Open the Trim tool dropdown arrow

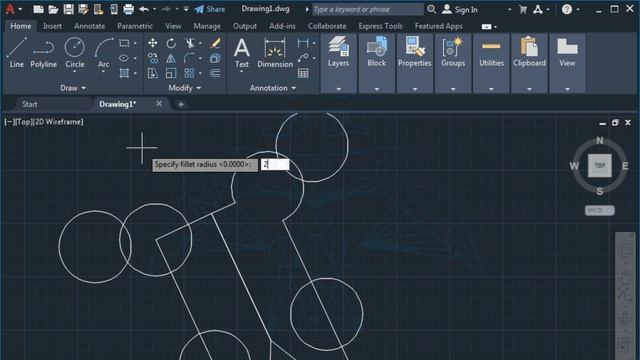tap(200, 43)
